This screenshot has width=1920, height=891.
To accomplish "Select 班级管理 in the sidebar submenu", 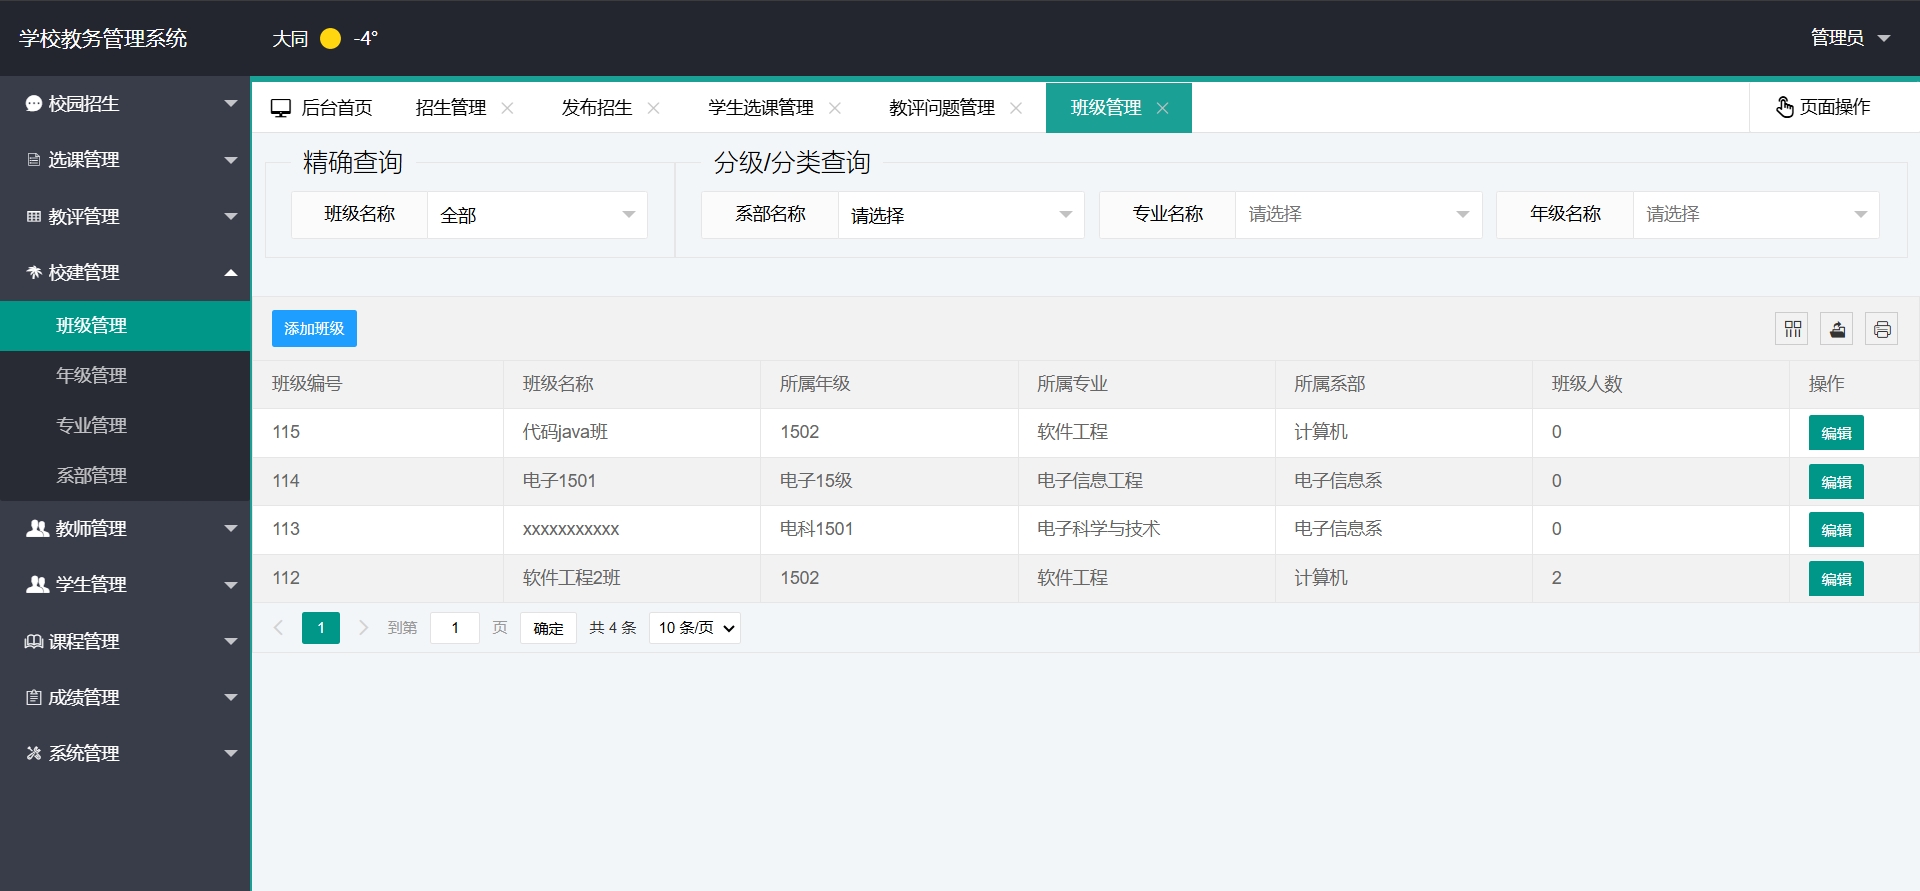I will pos(125,326).
